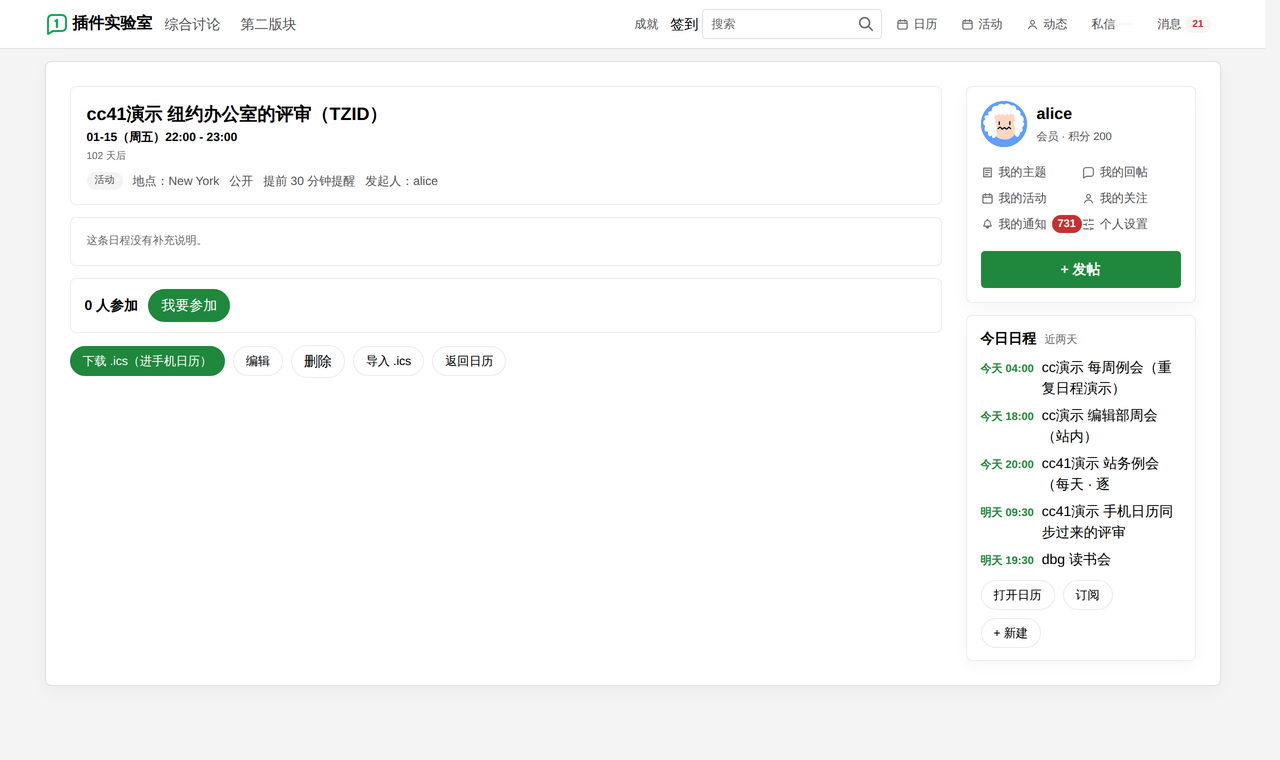This screenshot has height=760, width=1280.
Task: Click + 新建 to create a schedule
Action: 1011,633
